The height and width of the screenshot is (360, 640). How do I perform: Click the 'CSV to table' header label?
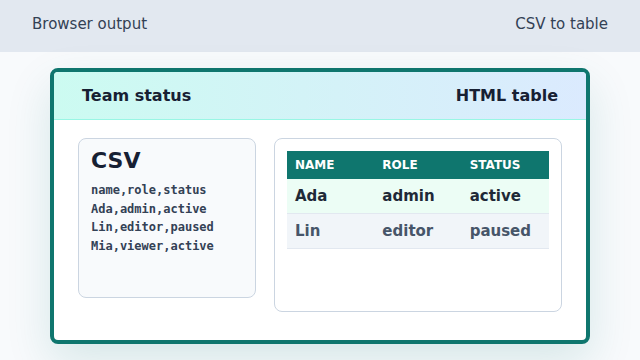point(561,24)
